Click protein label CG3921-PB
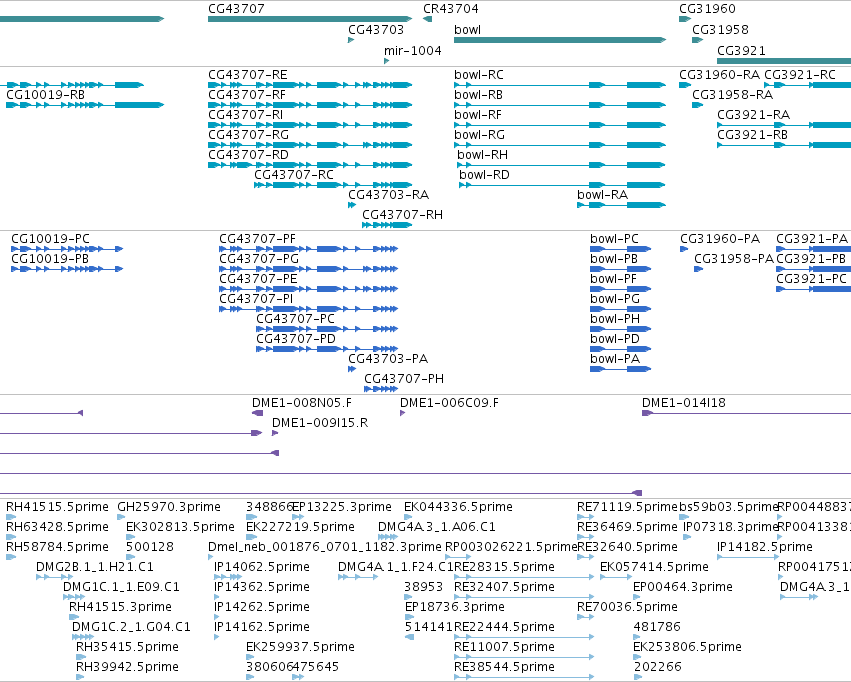The width and height of the screenshot is (851, 682). point(811,259)
